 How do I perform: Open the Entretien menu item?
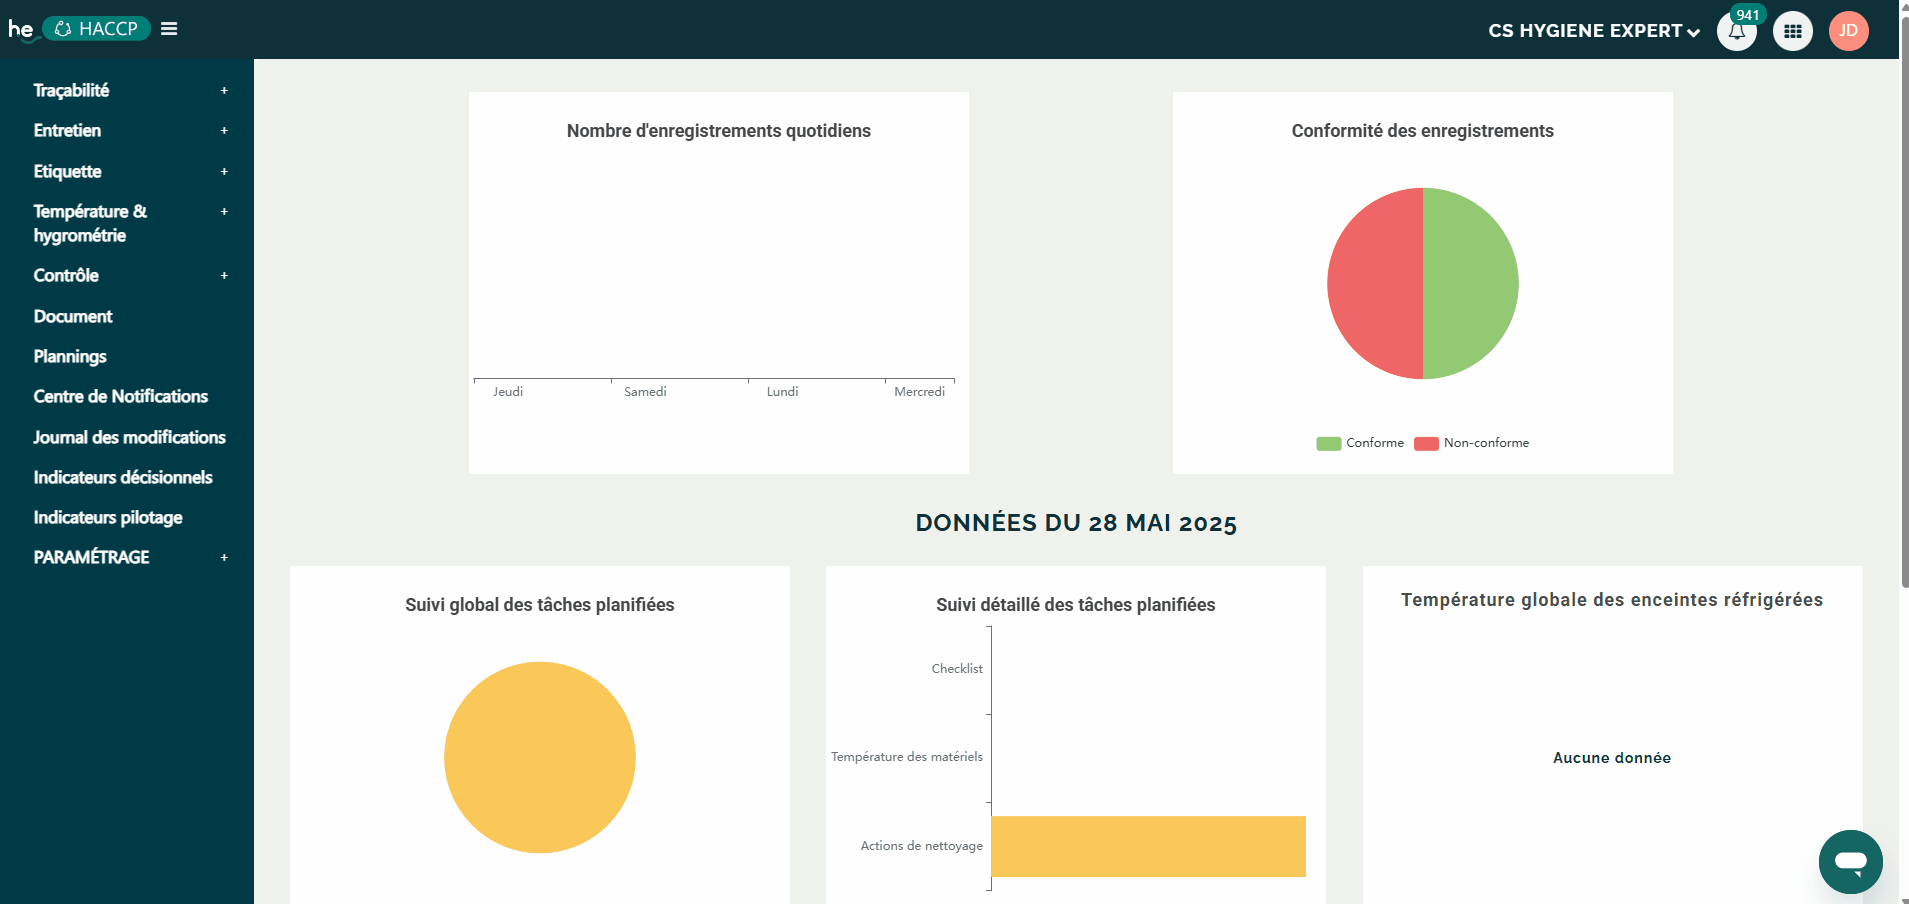(67, 130)
